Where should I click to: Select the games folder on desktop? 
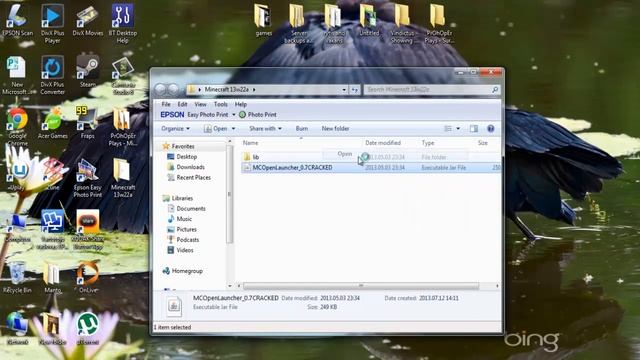[263, 20]
